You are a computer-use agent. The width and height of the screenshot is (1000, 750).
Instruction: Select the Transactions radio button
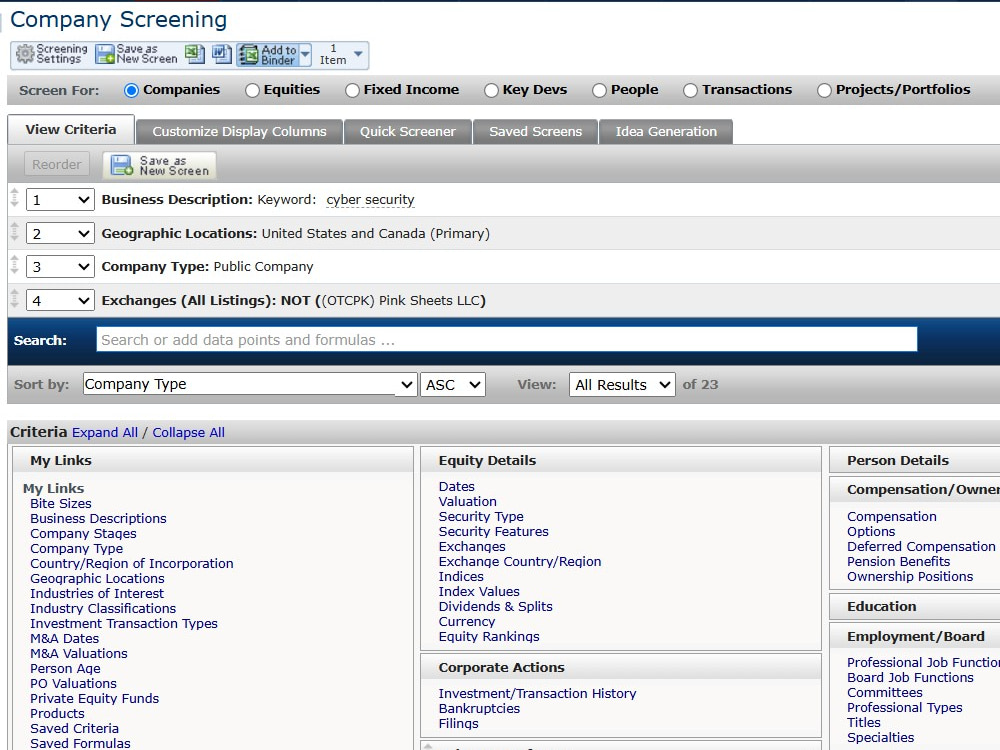[690, 91]
